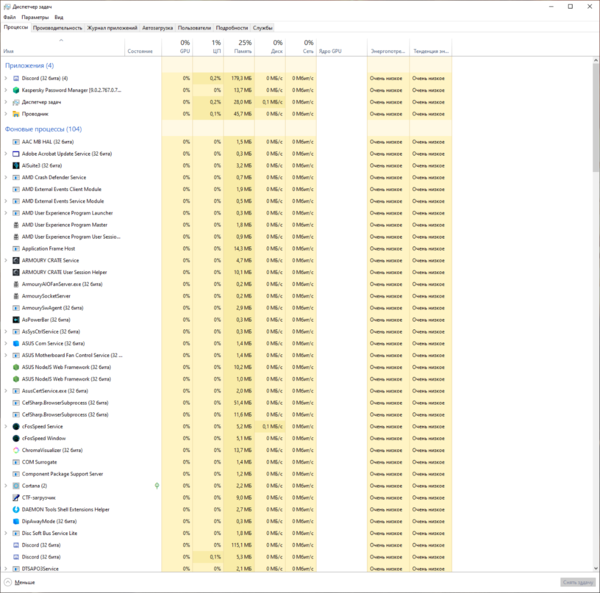This screenshot has height=593, width=600.
Task: Switch to the Службы tab
Action: (x=262, y=28)
